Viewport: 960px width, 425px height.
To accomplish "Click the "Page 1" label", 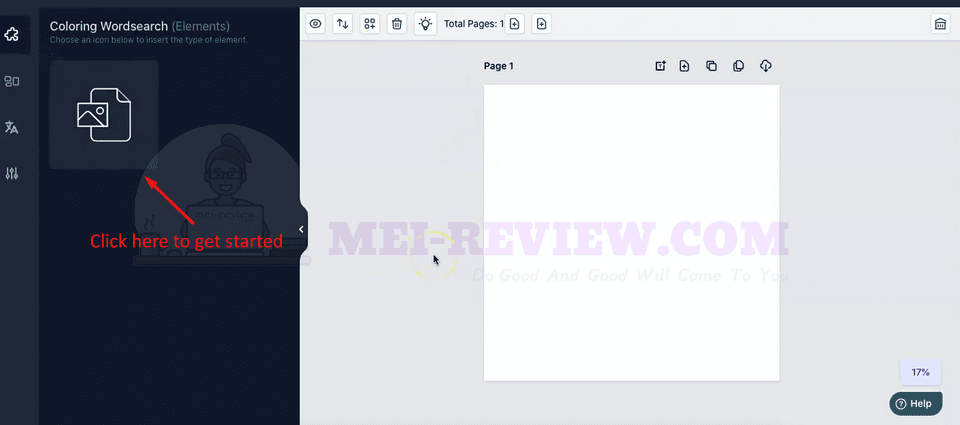I will [498, 66].
